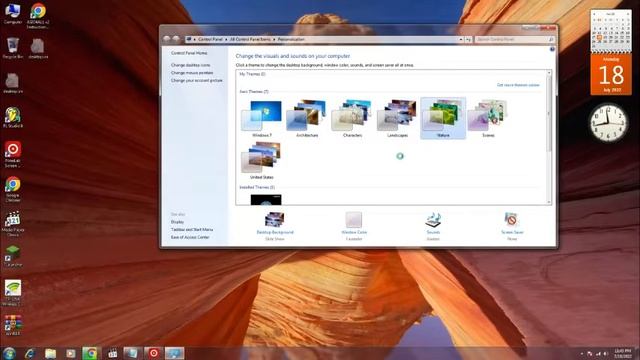Click the Get more themes online link

pos(518,85)
